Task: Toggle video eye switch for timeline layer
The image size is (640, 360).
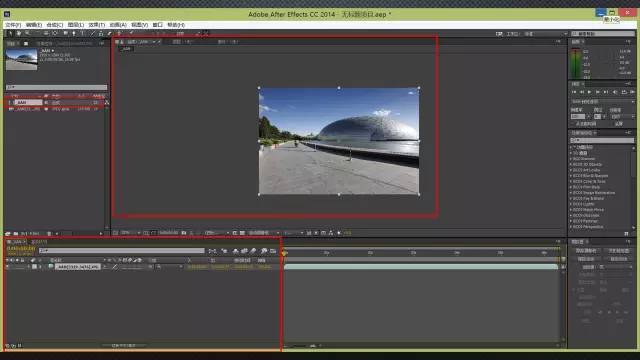Action: [x=7, y=267]
